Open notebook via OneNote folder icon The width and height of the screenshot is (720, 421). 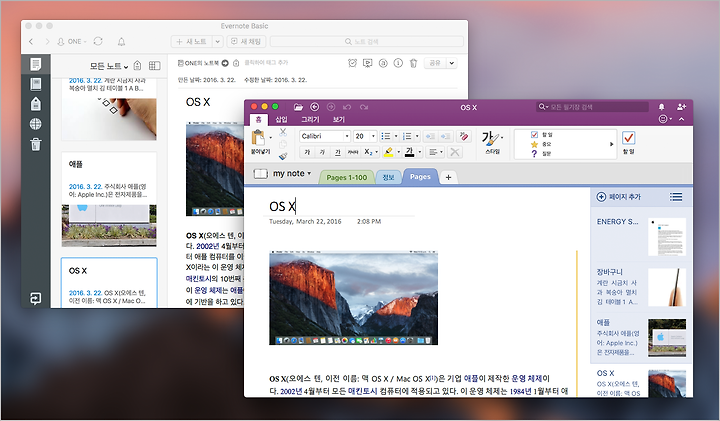tap(298, 107)
